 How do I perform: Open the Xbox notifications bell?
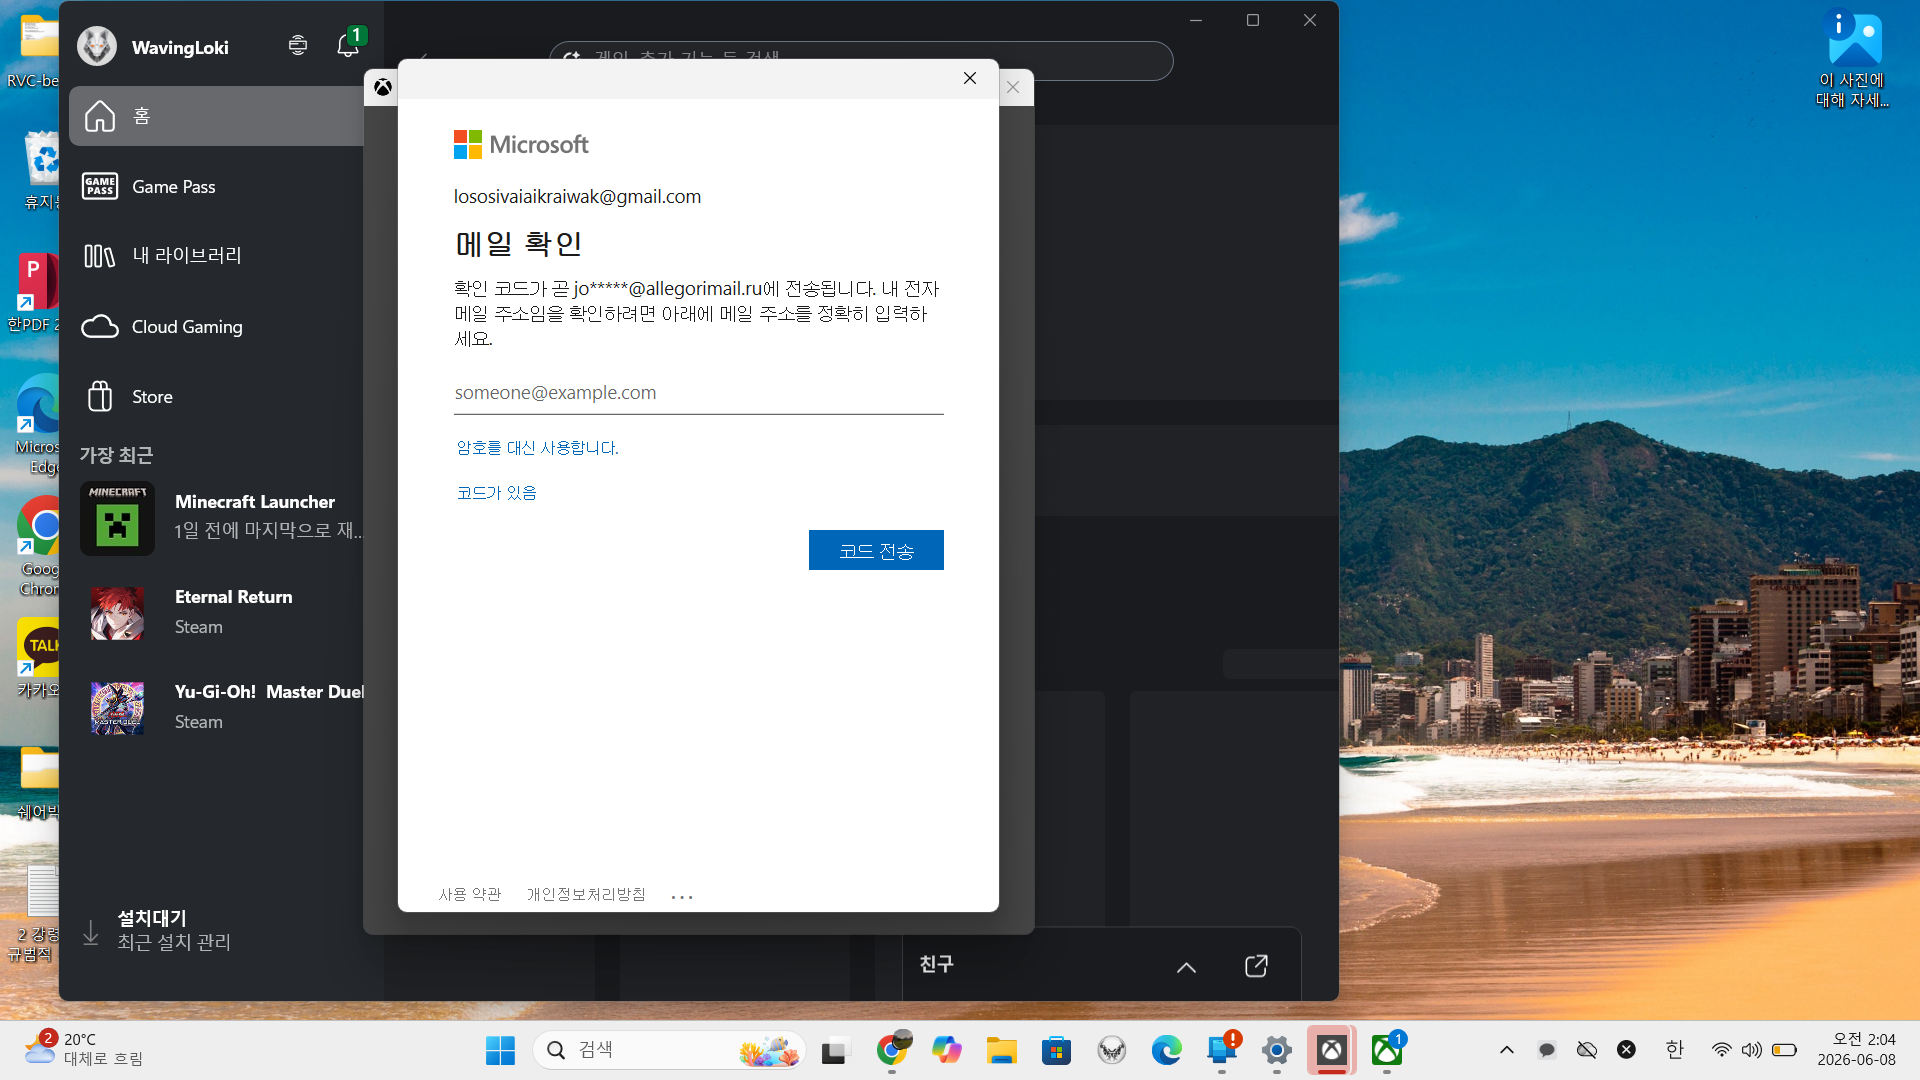[x=347, y=45]
